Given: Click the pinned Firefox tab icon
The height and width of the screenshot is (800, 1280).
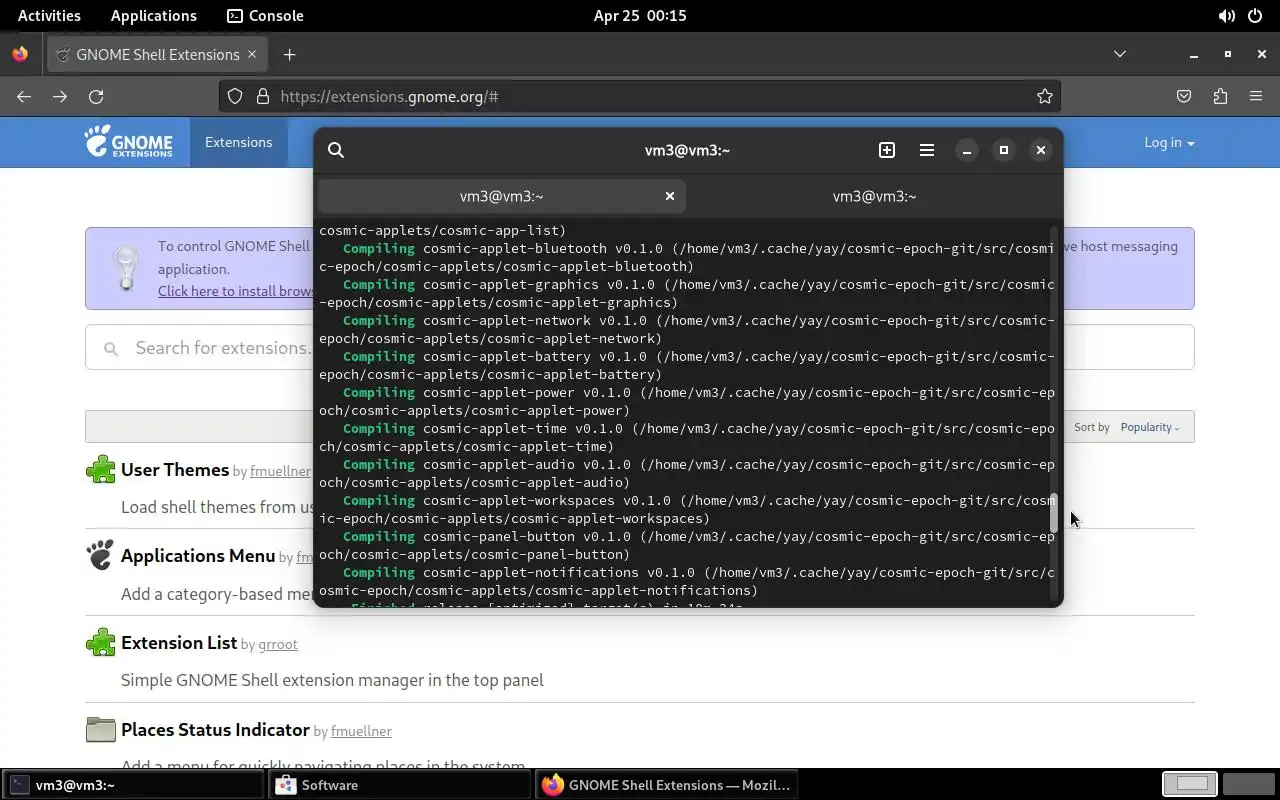Looking at the screenshot, I should pyautogui.click(x=20, y=54).
